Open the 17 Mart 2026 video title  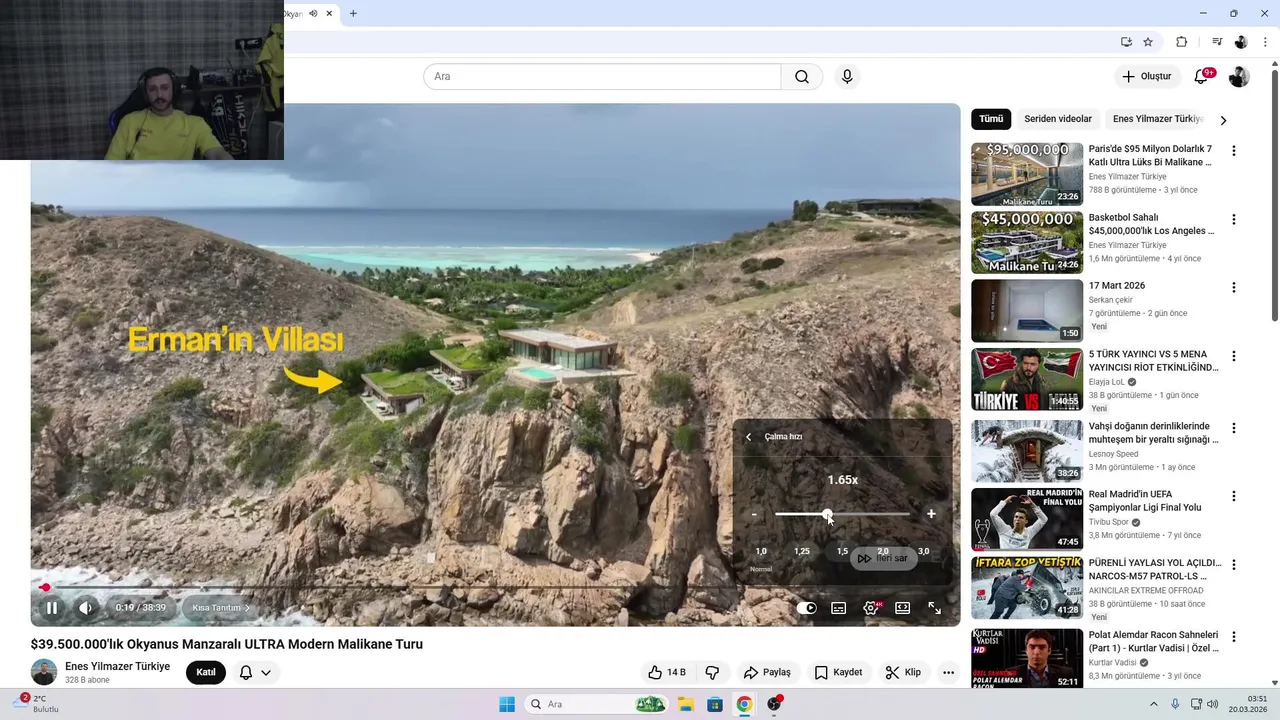1117,286
